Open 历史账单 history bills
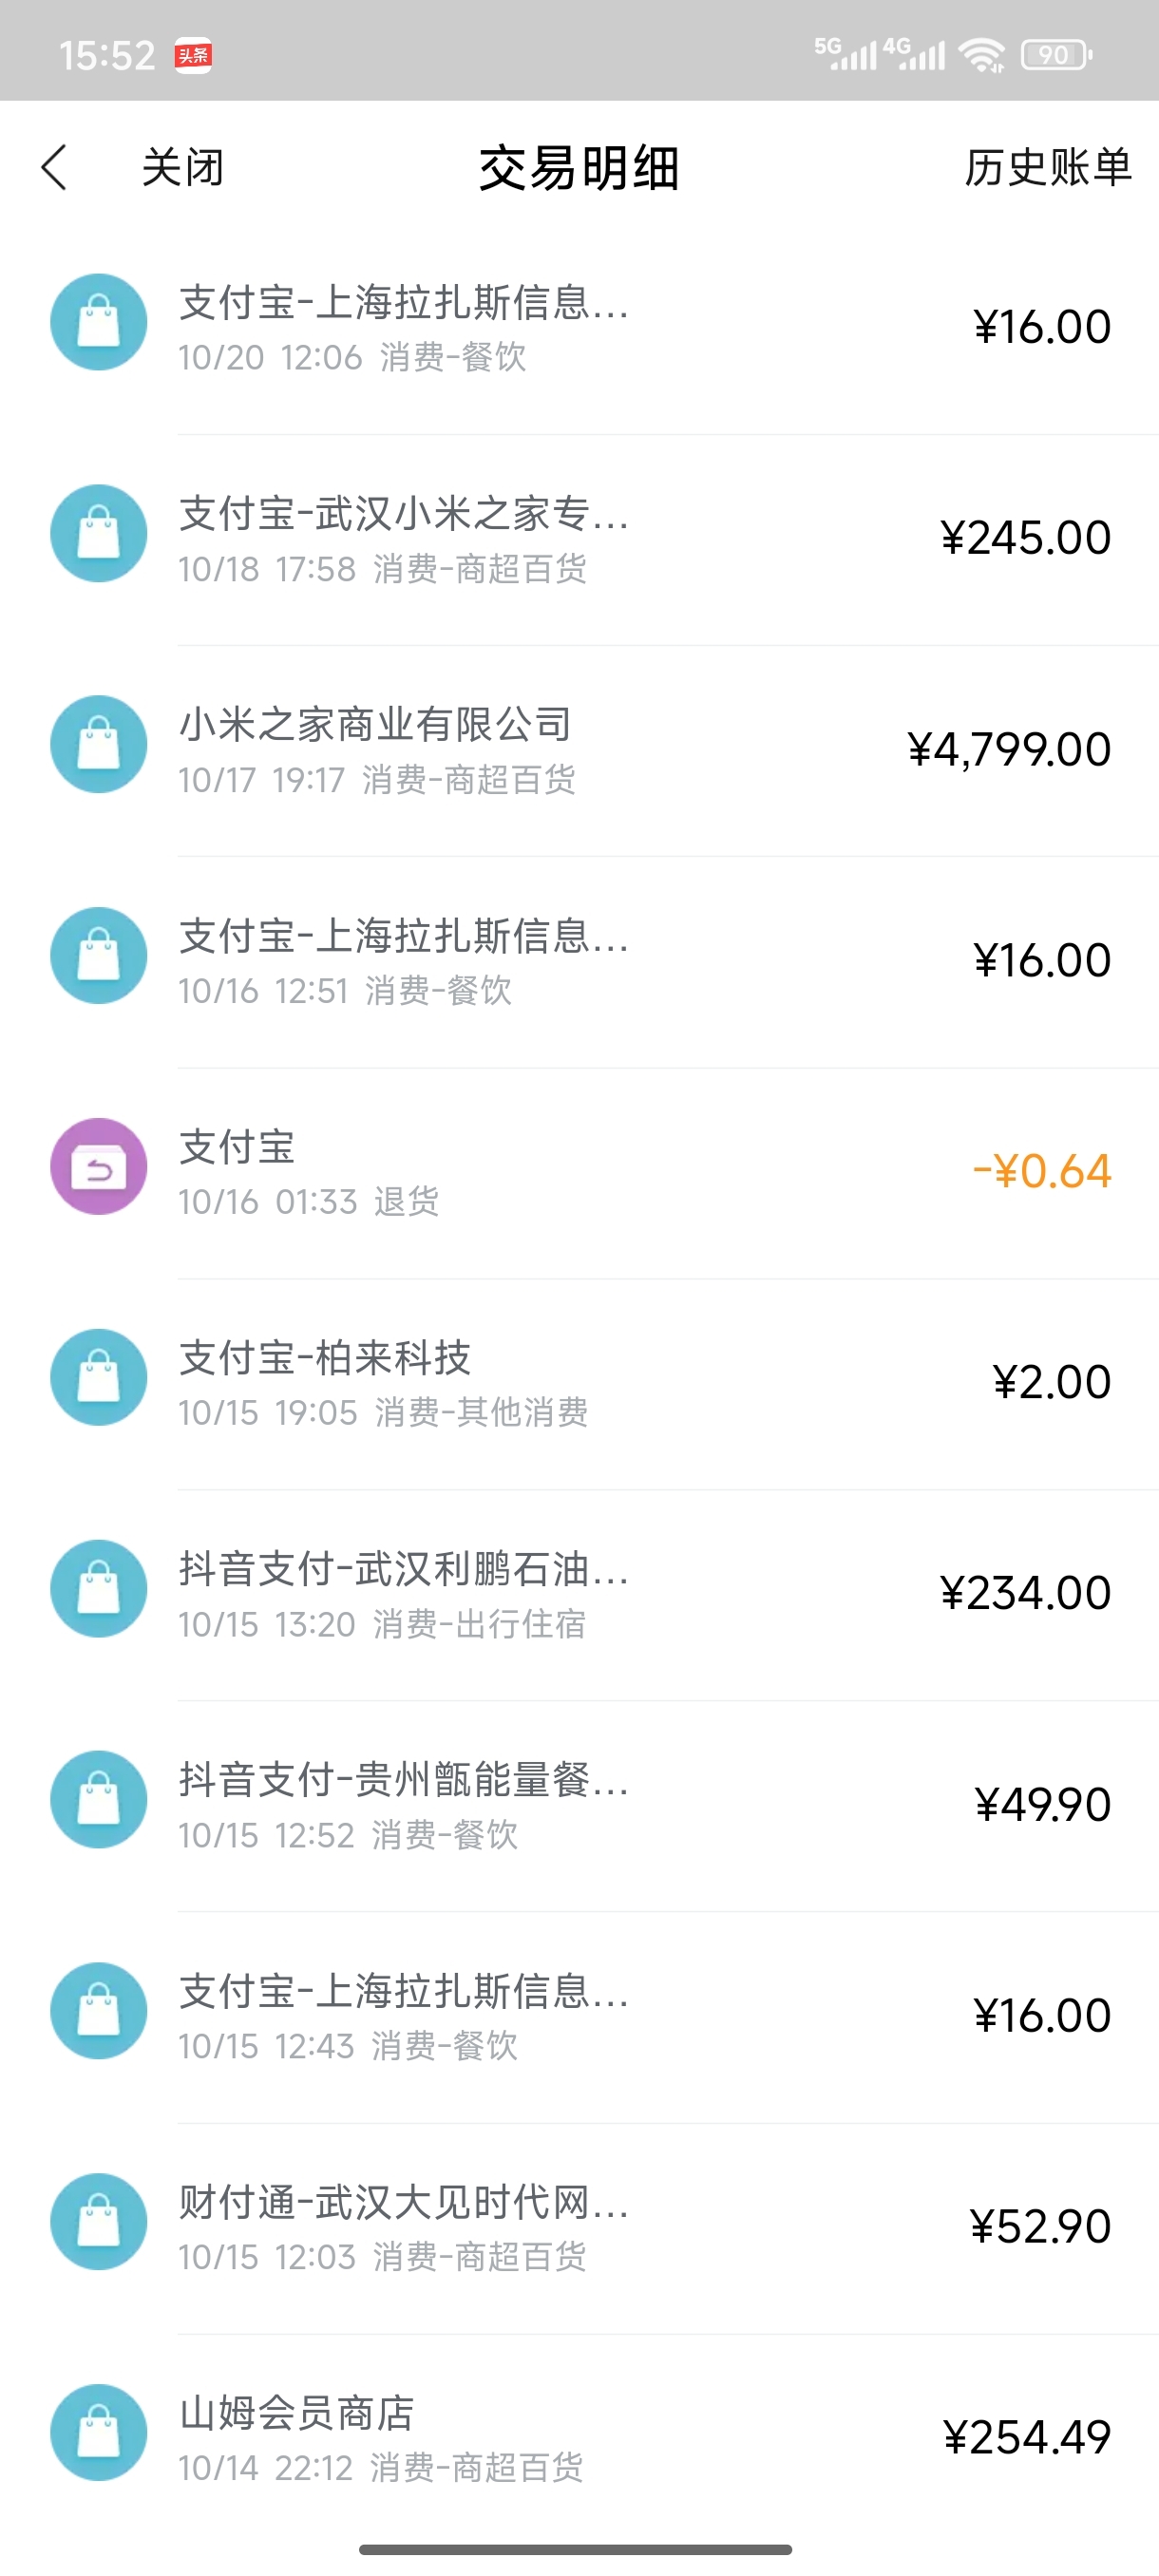The image size is (1159, 2576). pos(1047,167)
